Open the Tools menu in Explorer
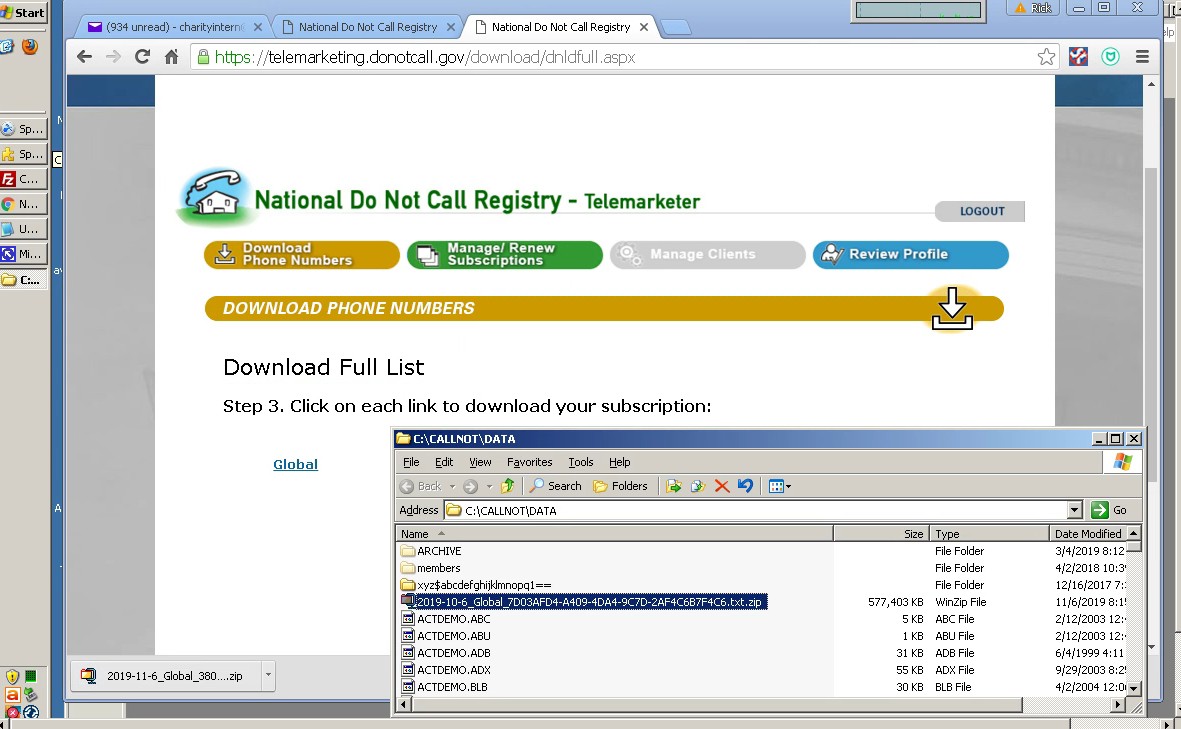This screenshot has width=1181, height=729. click(581, 462)
